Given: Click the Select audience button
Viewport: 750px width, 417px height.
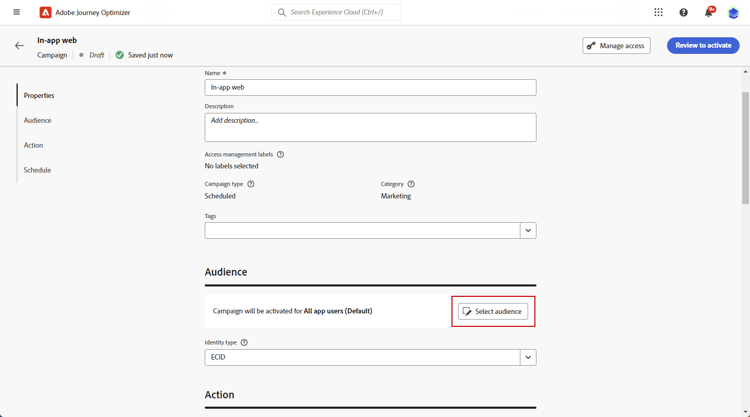Looking at the screenshot, I should (x=493, y=311).
